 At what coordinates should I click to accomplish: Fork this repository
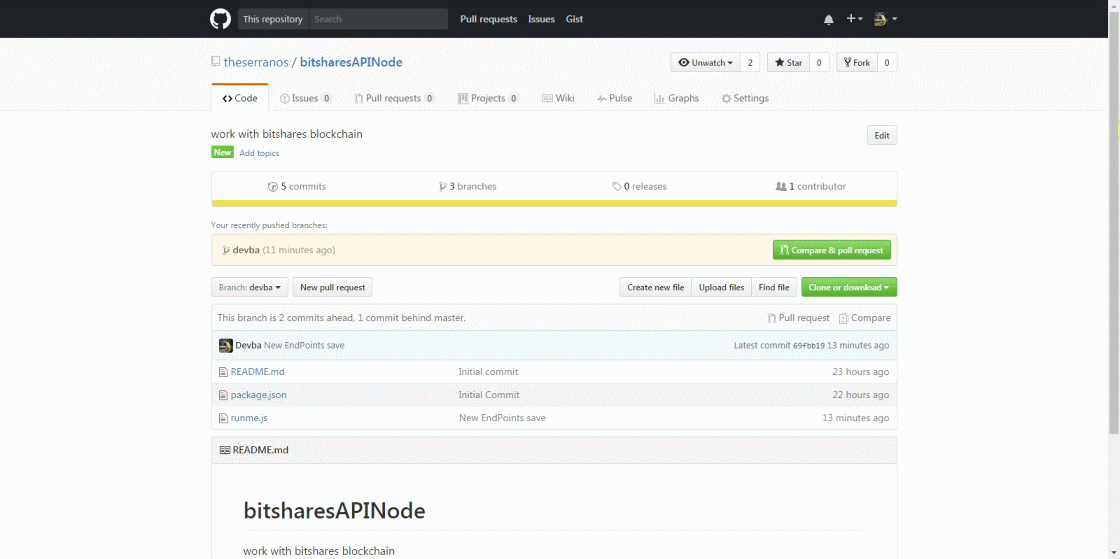856,63
